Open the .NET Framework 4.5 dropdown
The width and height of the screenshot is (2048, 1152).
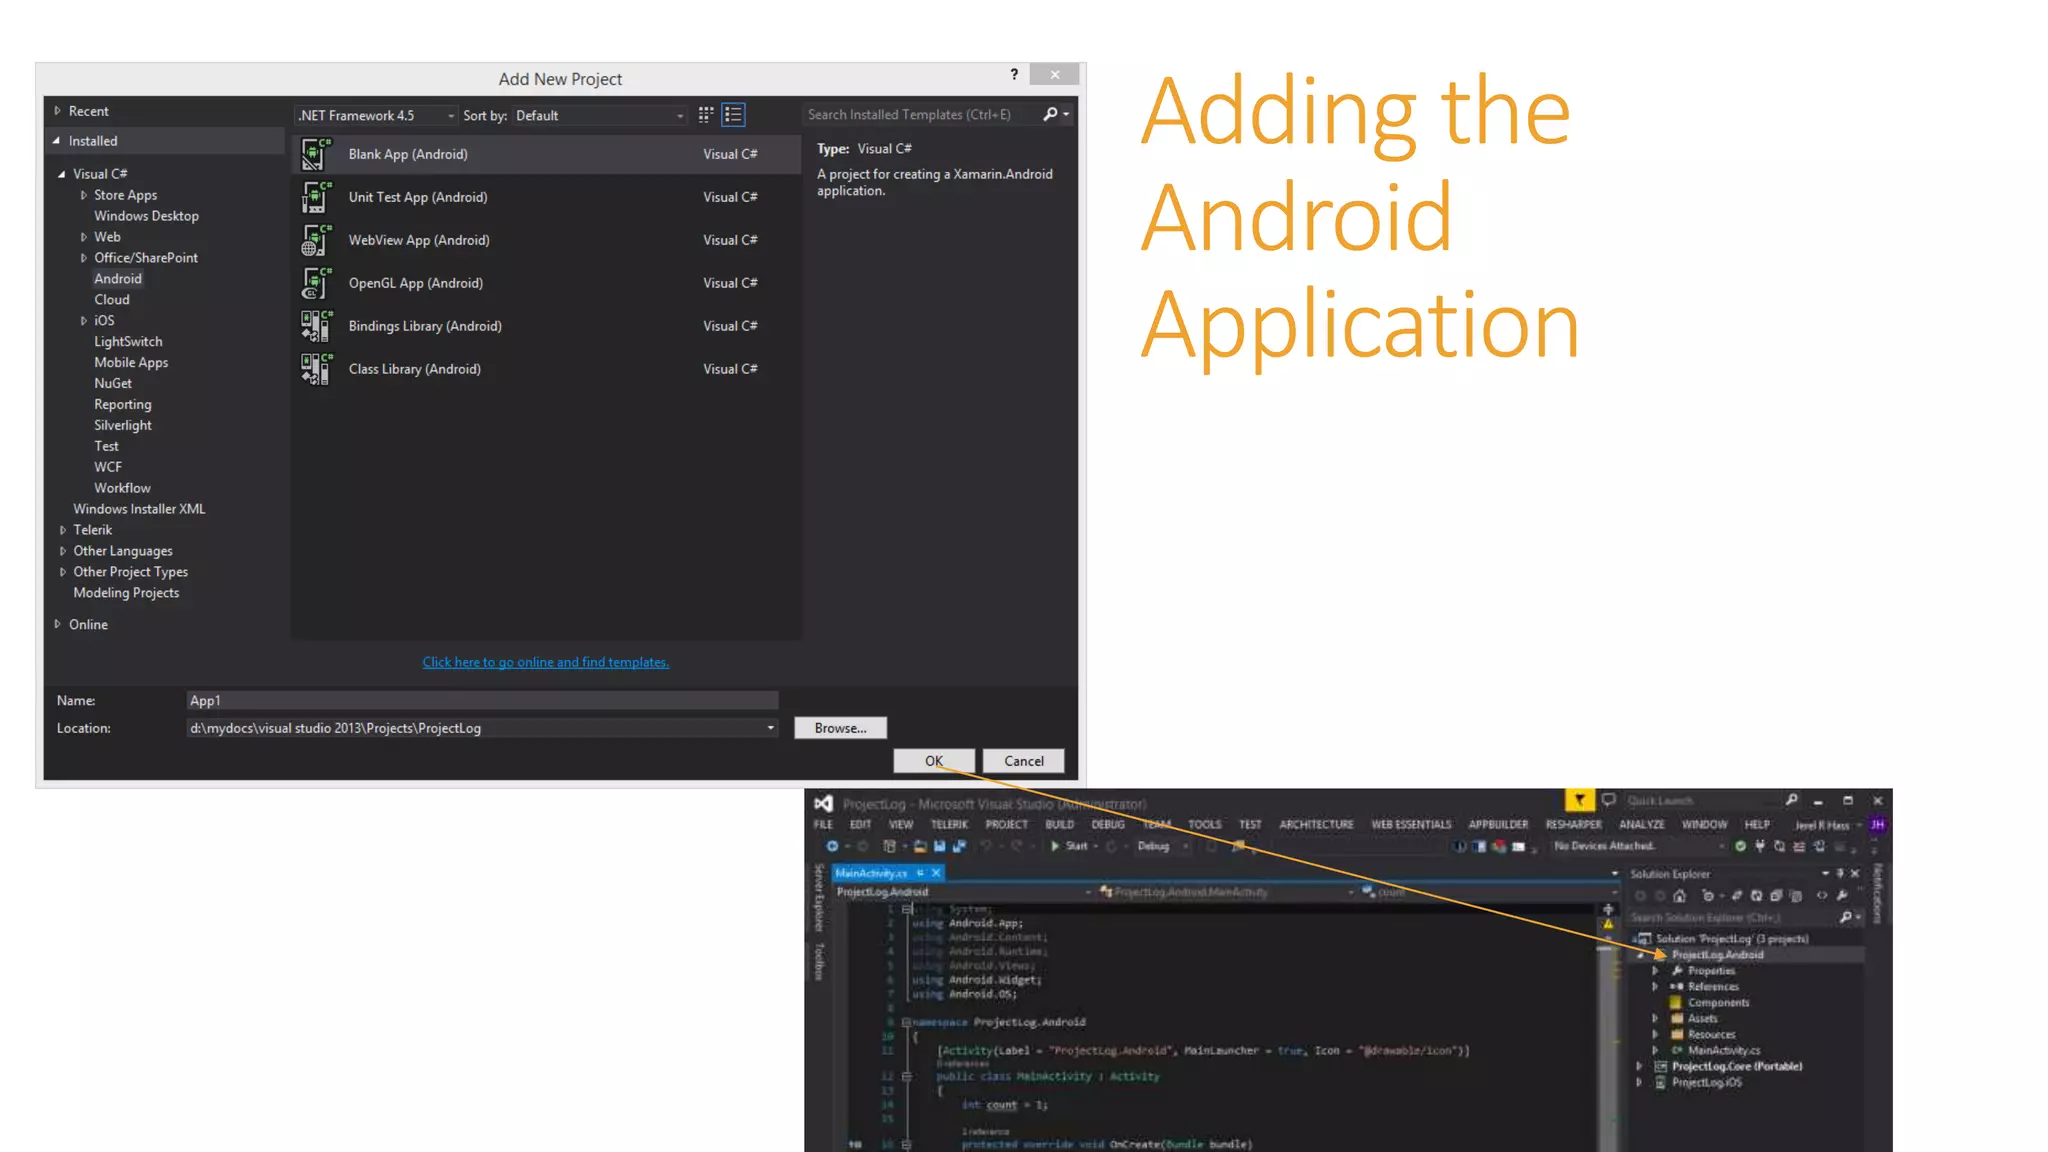(x=376, y=116)
